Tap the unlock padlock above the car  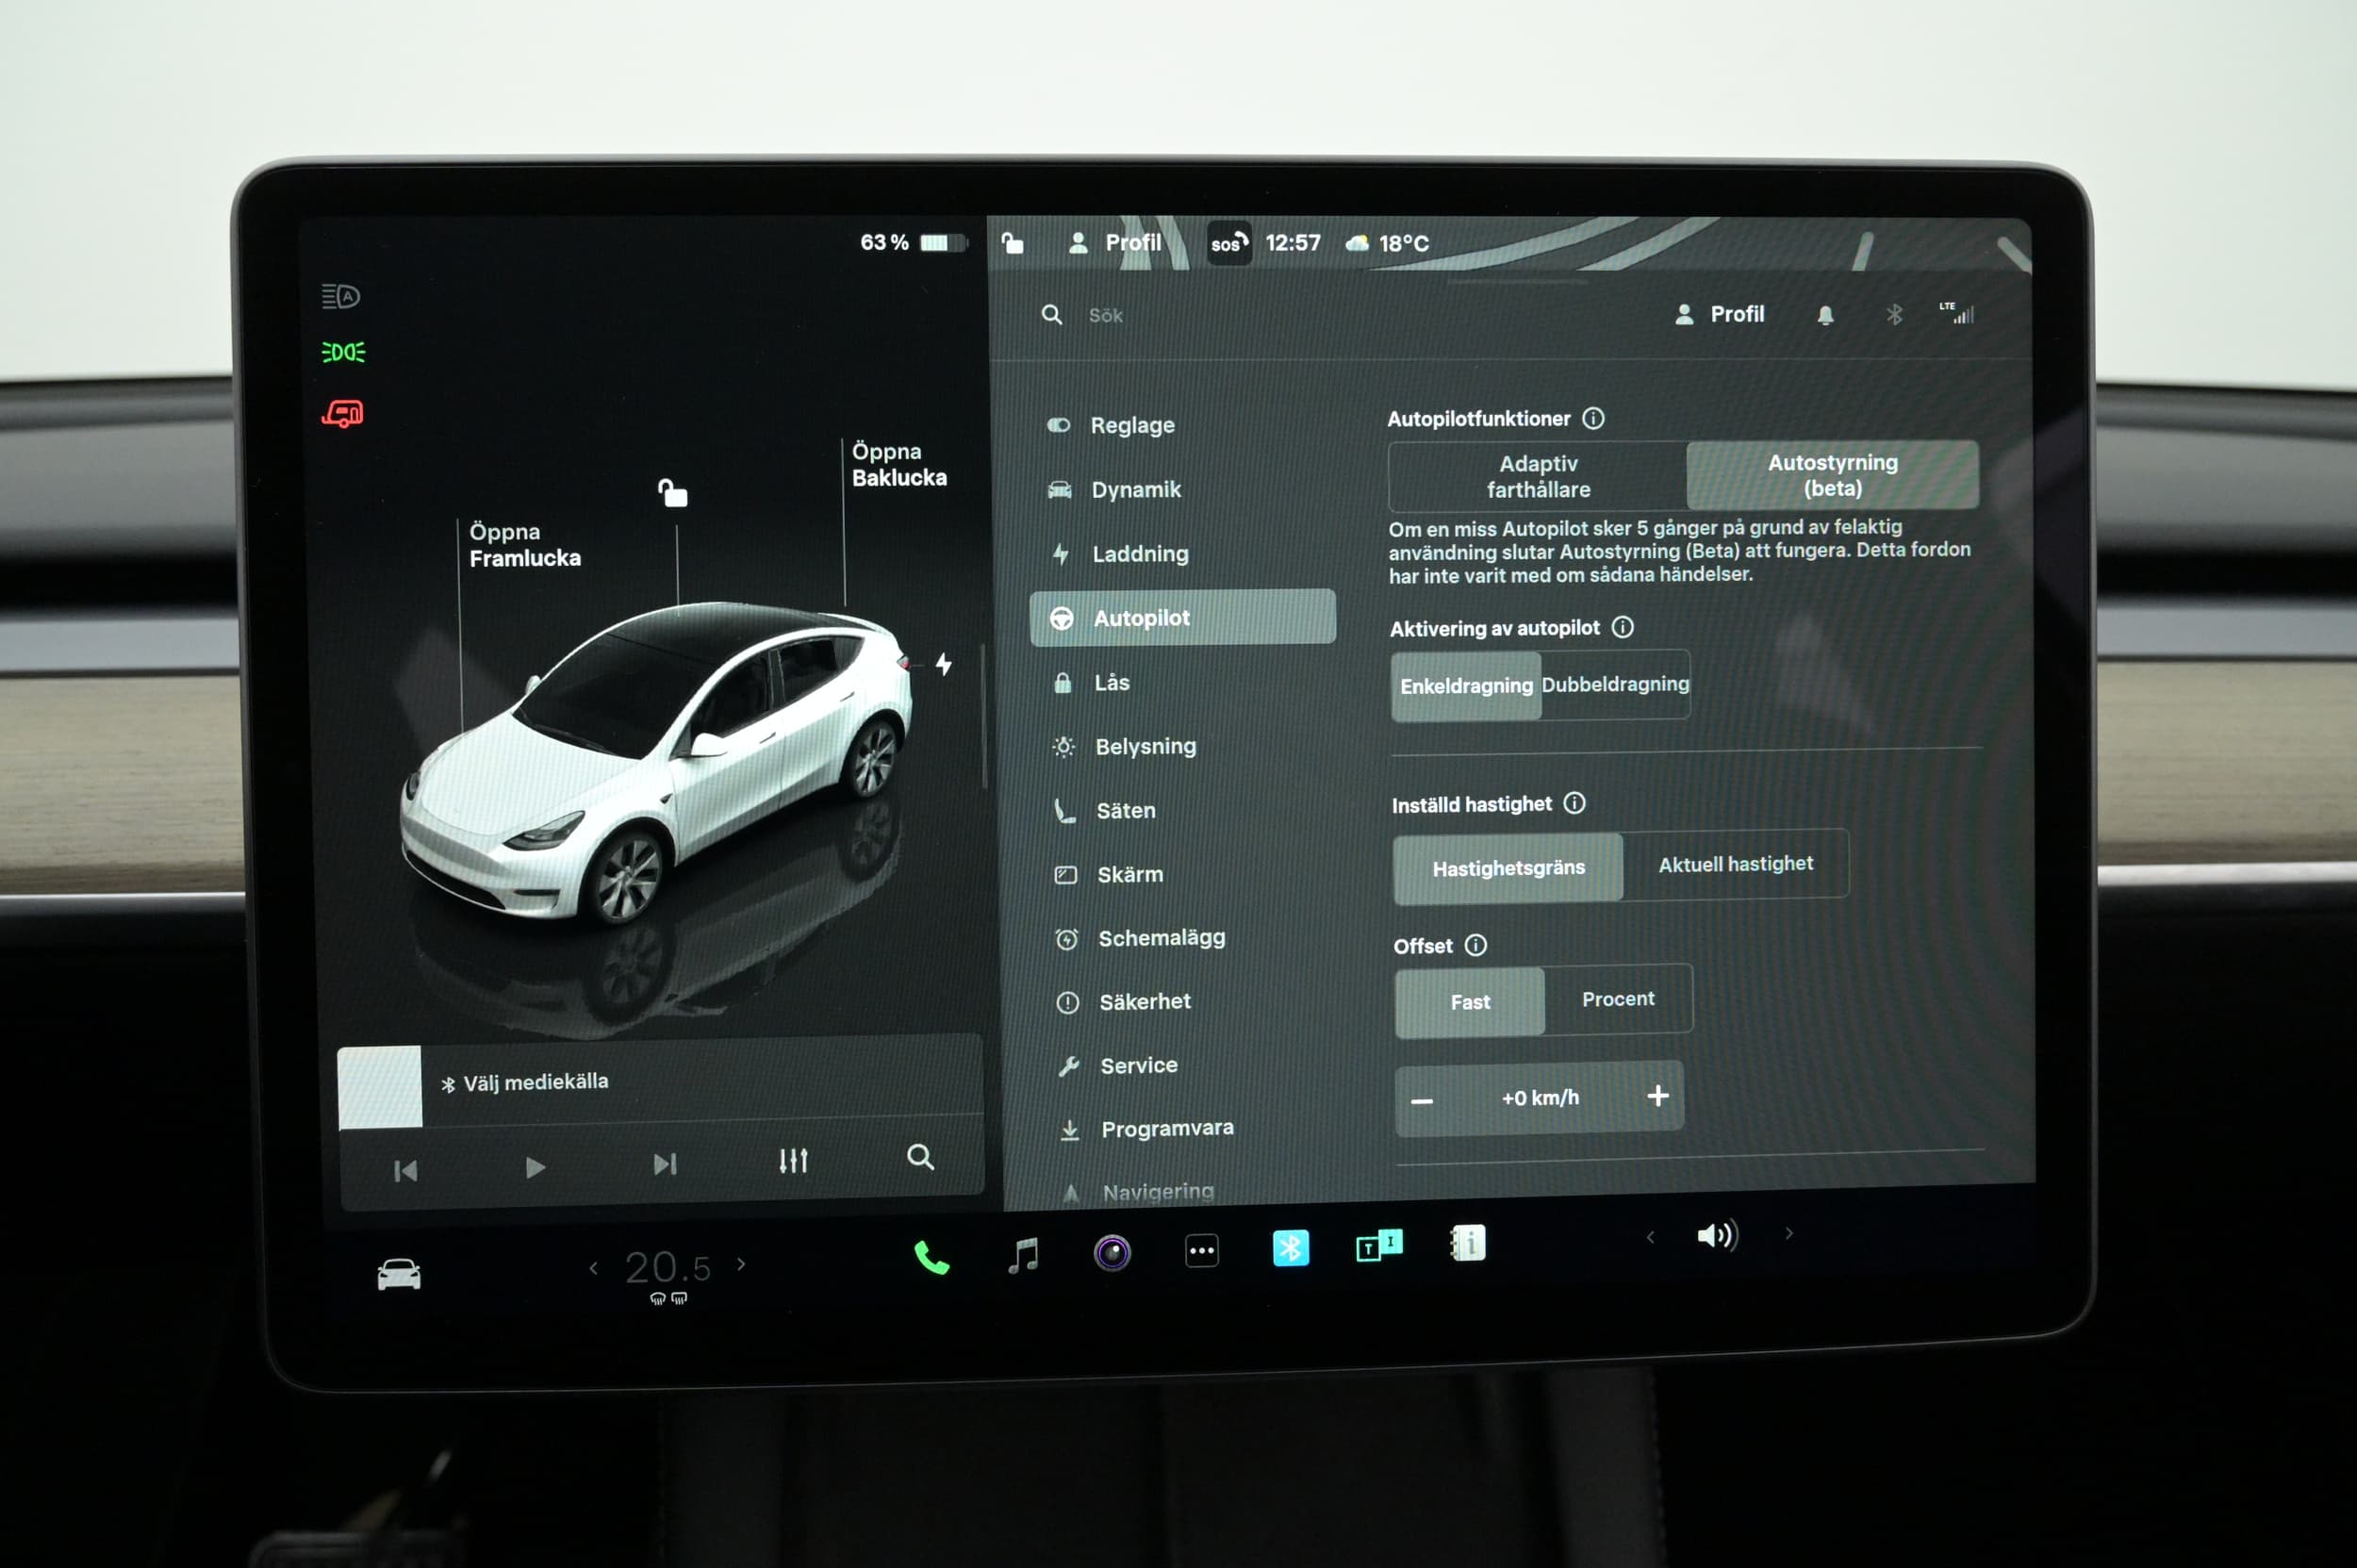pos(672,493)
